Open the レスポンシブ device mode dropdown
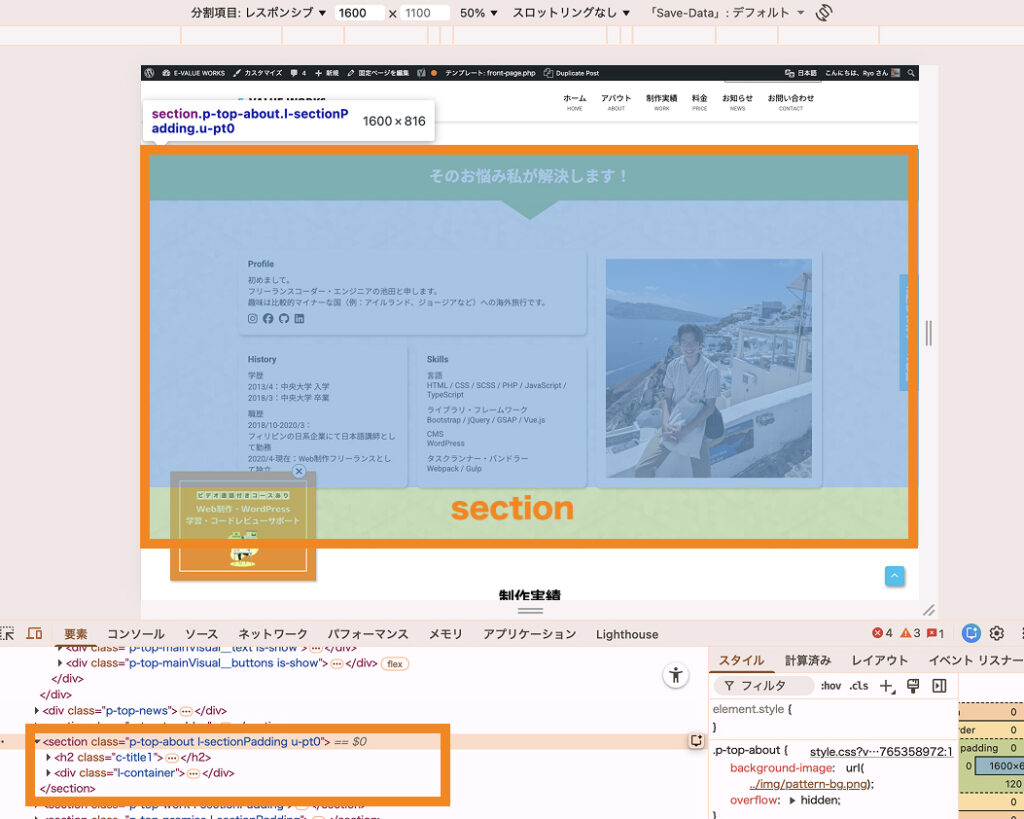Viewport: 1024px width, 819px height. pos(290,12)
